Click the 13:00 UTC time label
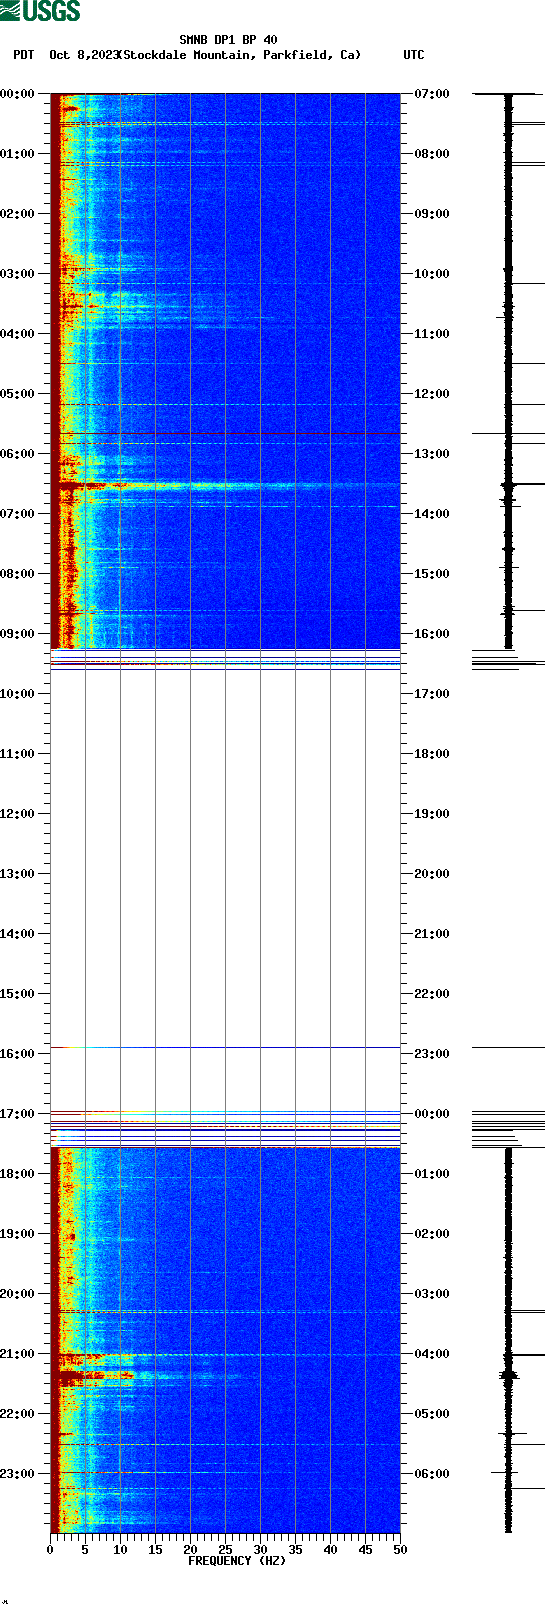 [432, 454]
